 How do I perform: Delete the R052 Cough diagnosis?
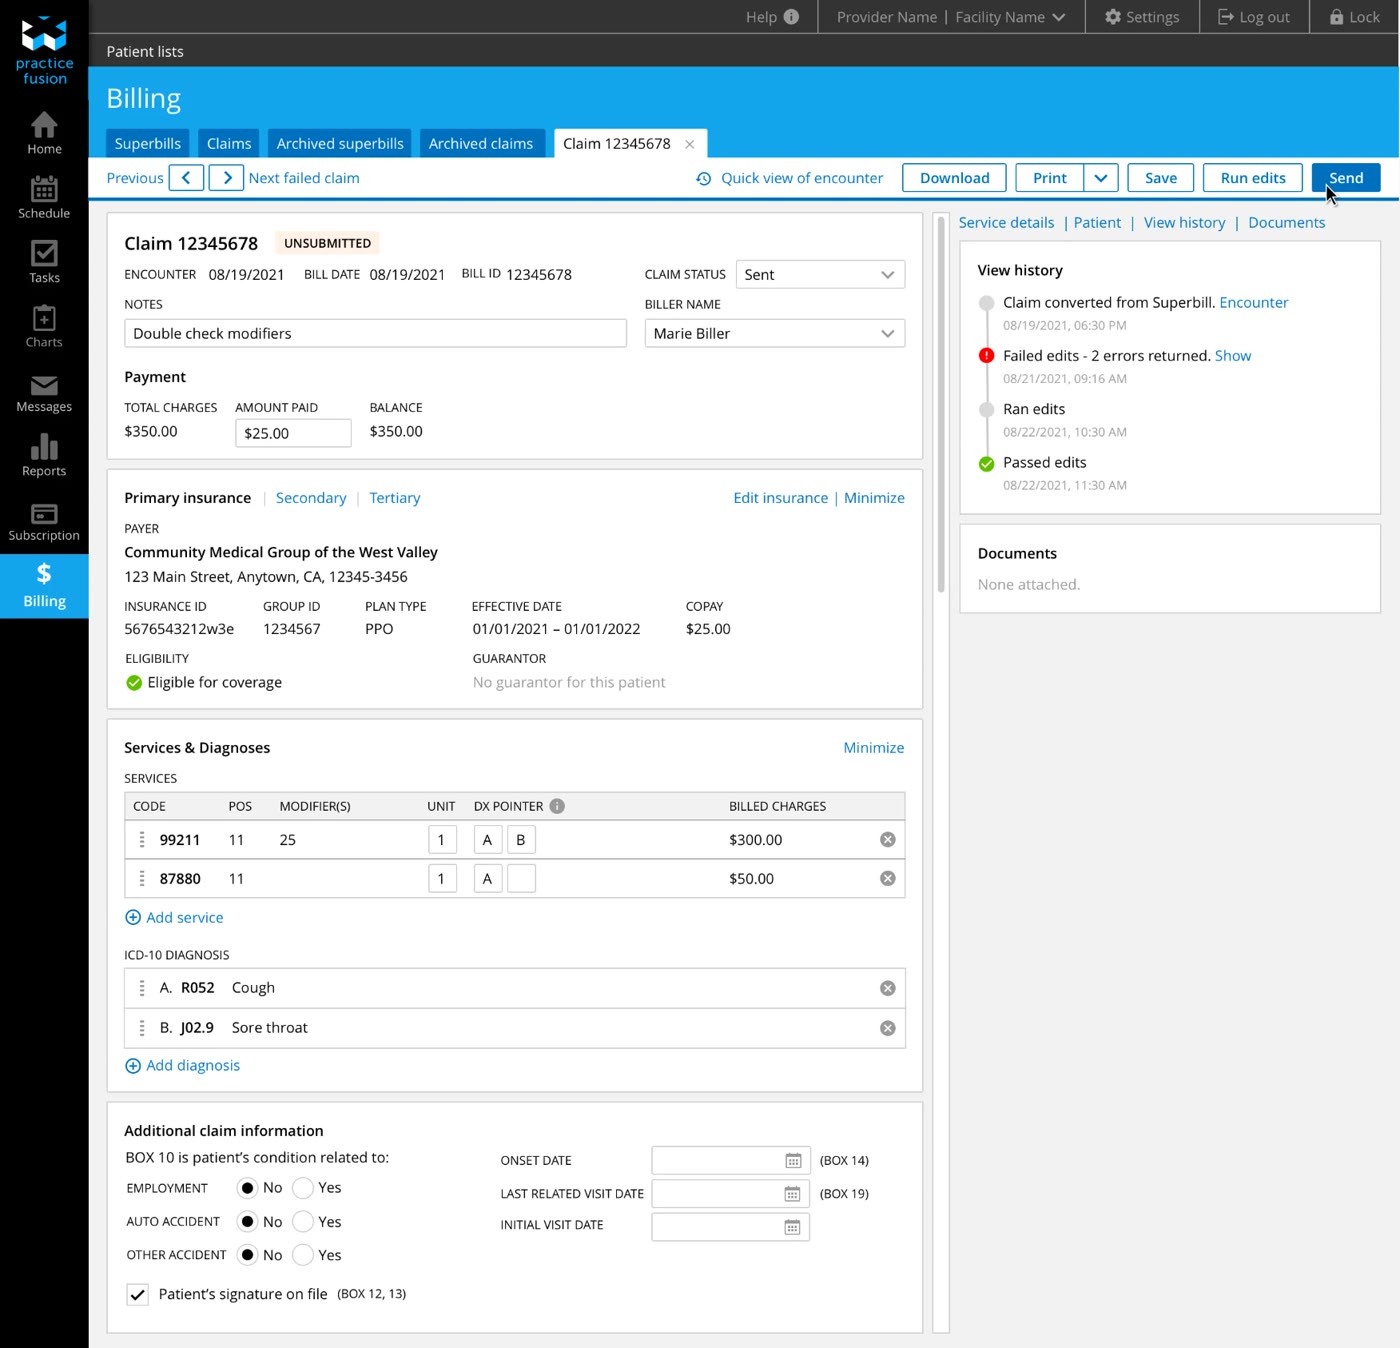887,988
